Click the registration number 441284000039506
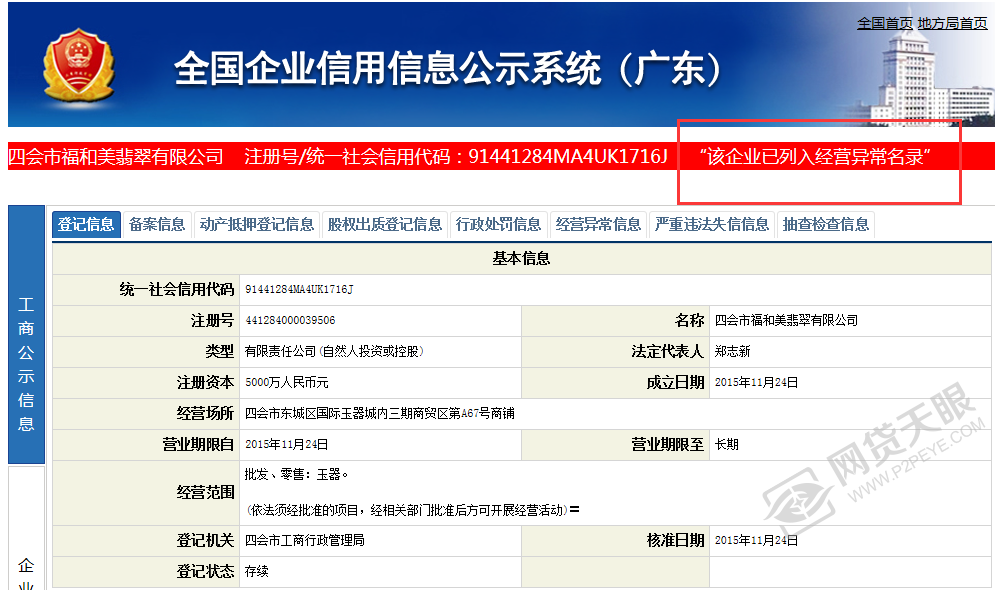The height and width of the screenshot is (590, 995). (290, 321)
